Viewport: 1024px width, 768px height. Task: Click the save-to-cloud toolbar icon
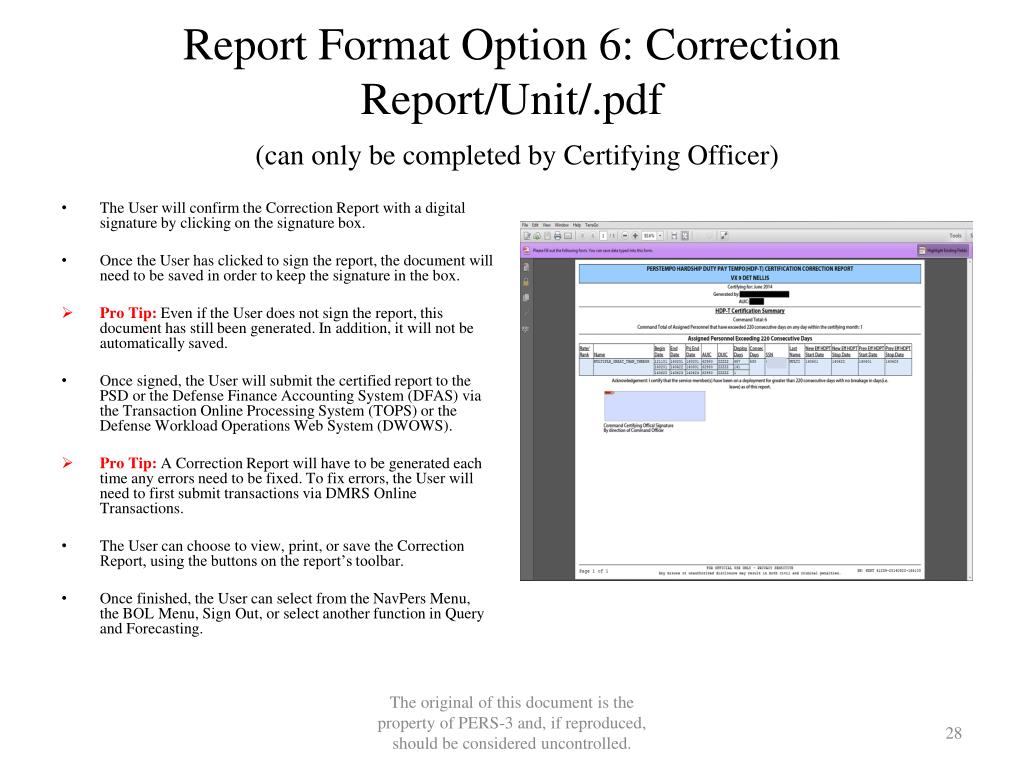[x=537, y=236]
